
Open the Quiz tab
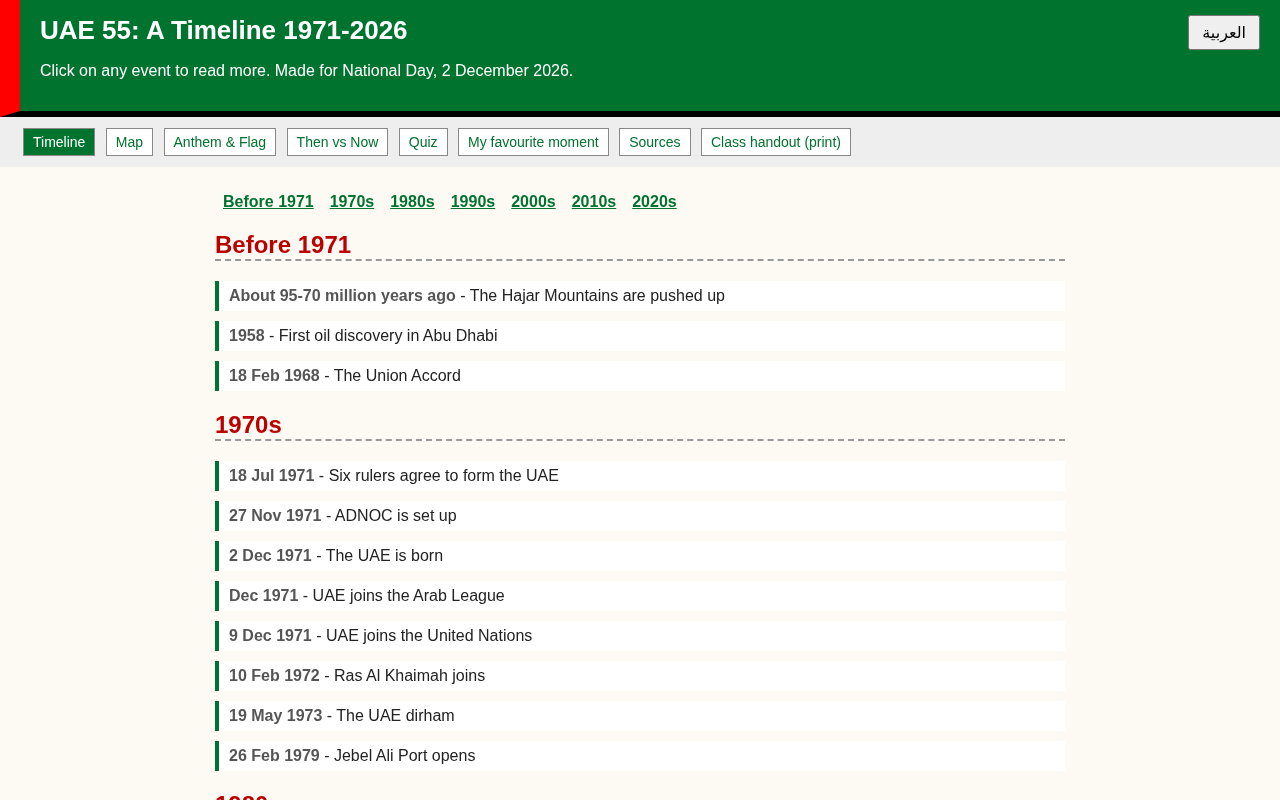(423, 142)
